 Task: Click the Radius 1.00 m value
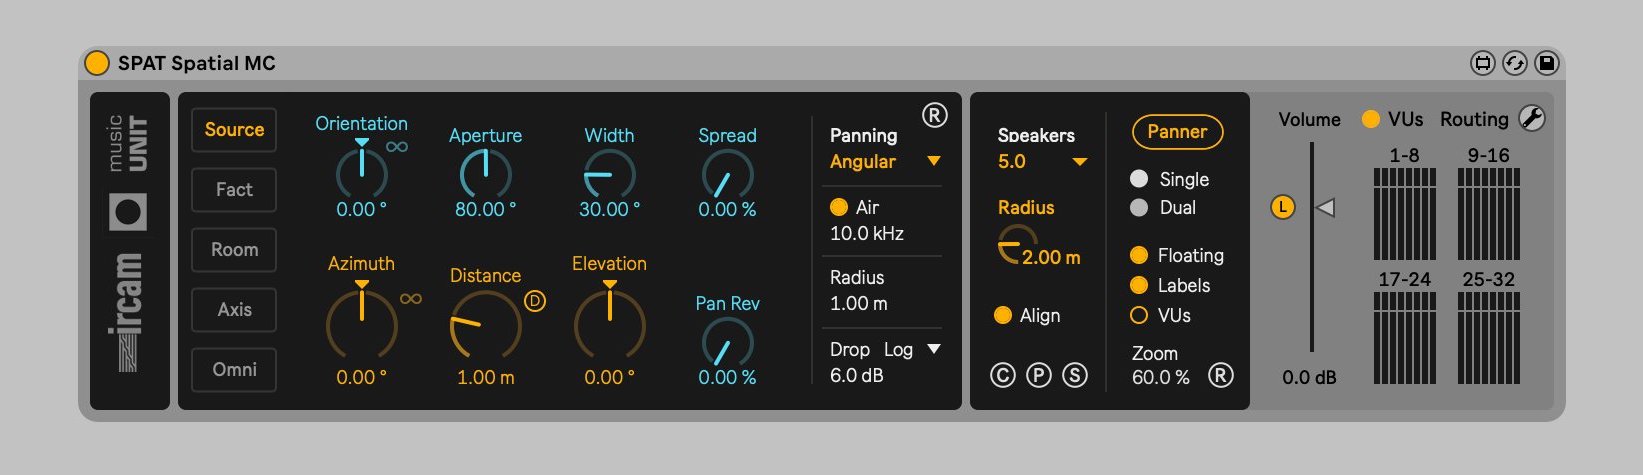859,304
